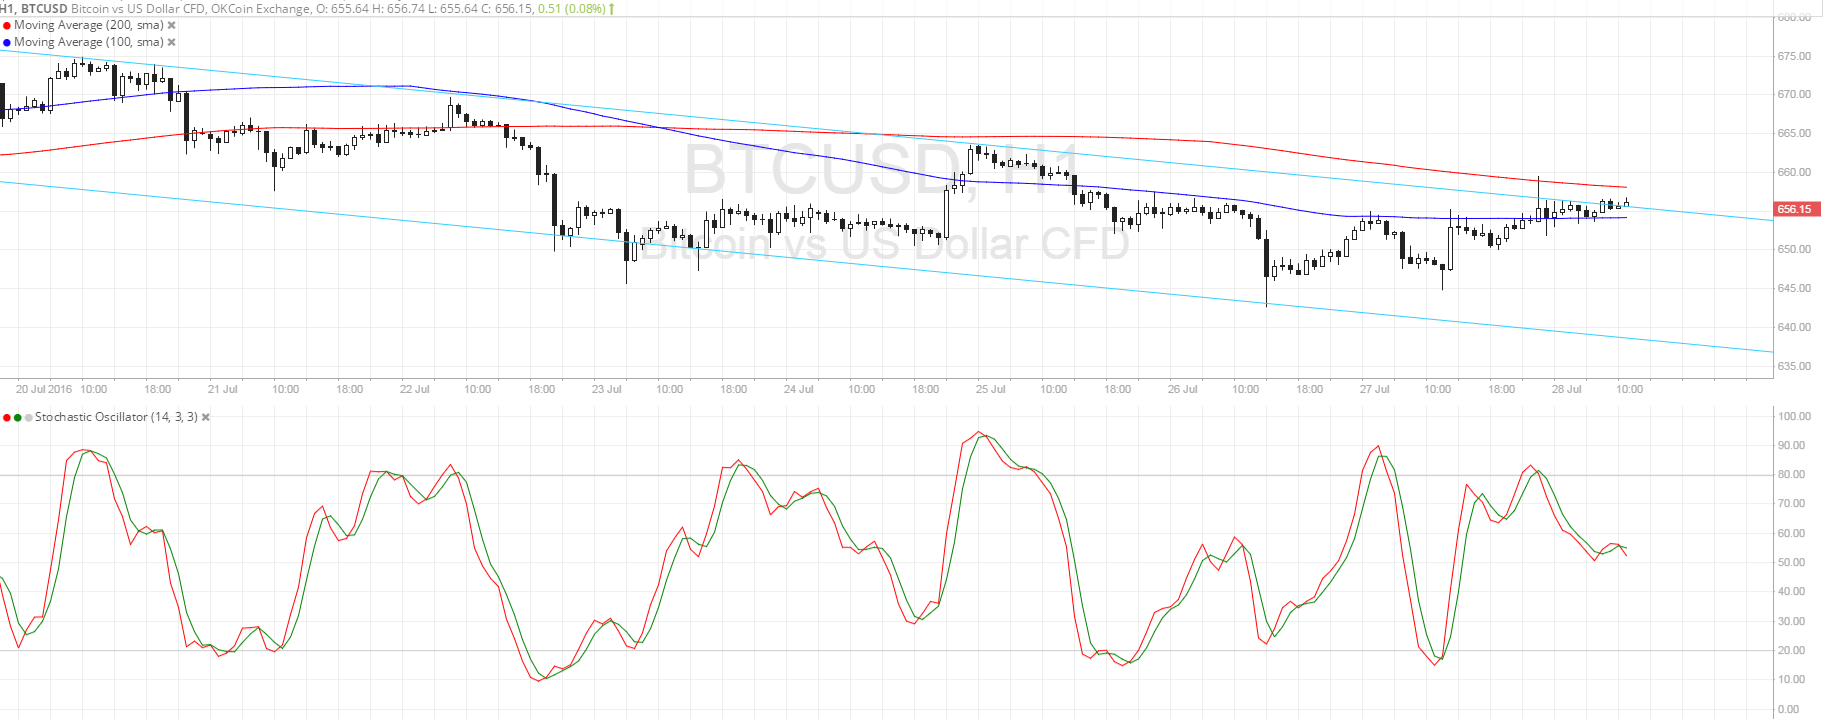Click the 665.00 price axis label
Image resolution: width=1823 pixels, height=721 pixels.
[x=1794, y=133]
